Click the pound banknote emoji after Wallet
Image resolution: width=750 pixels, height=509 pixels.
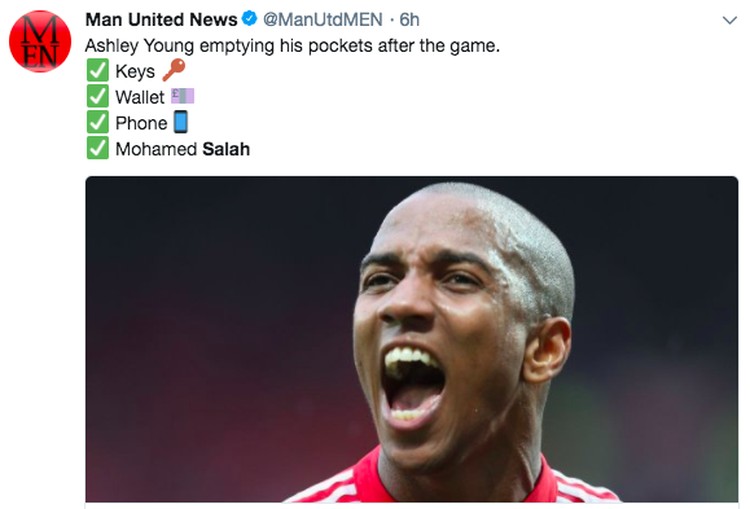pos(182,96)
